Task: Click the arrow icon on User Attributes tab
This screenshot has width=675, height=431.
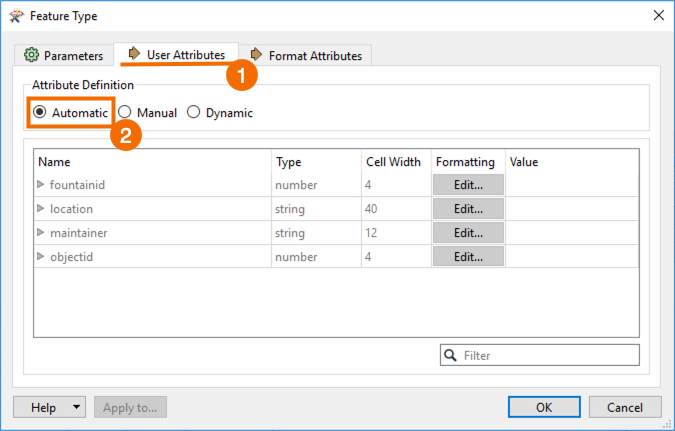Action: tap(134, 53)
